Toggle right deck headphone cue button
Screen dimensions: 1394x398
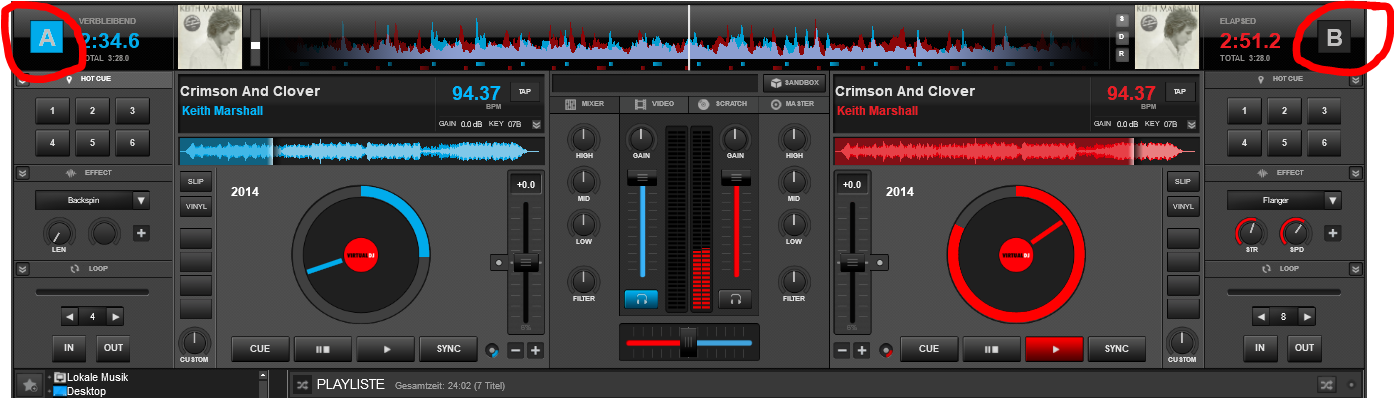(x=735, y=298)
